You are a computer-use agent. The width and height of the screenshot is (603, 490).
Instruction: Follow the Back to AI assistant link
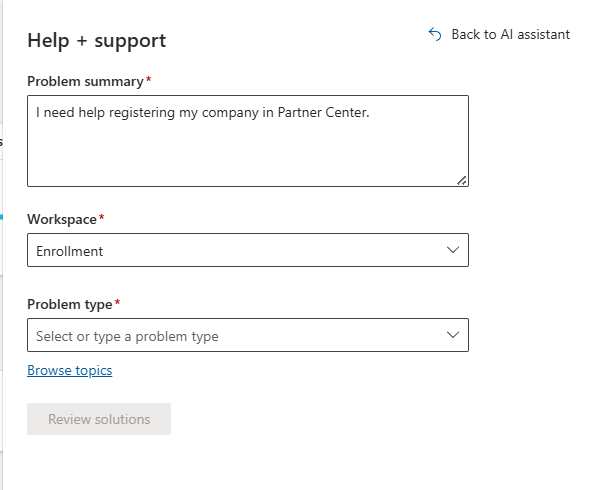pos(510,34)
